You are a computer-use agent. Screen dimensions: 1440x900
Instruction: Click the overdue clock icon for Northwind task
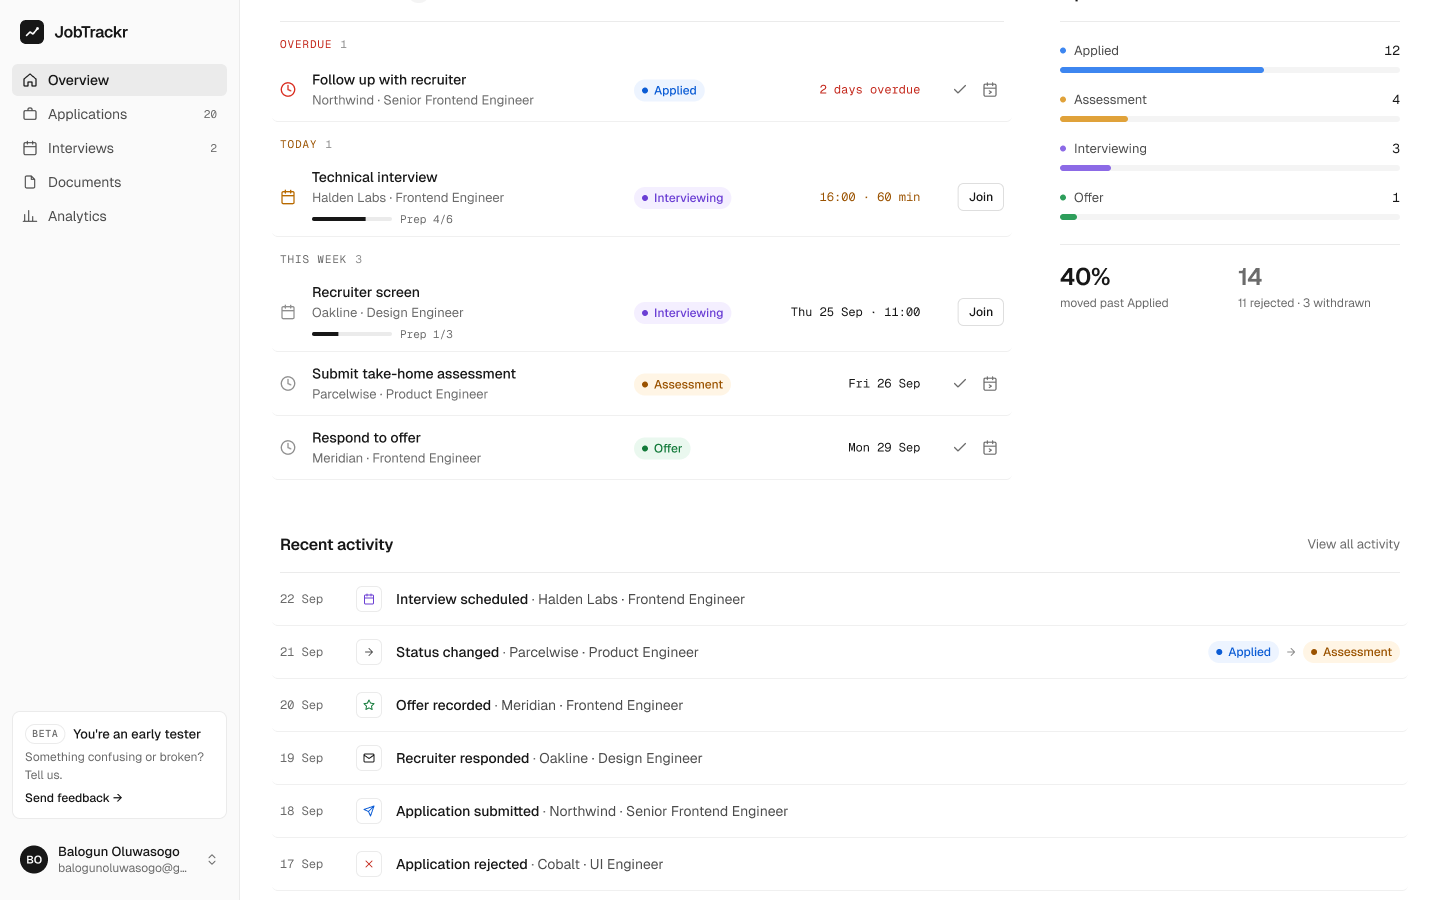pyautogui.click(x=288, y=90)
